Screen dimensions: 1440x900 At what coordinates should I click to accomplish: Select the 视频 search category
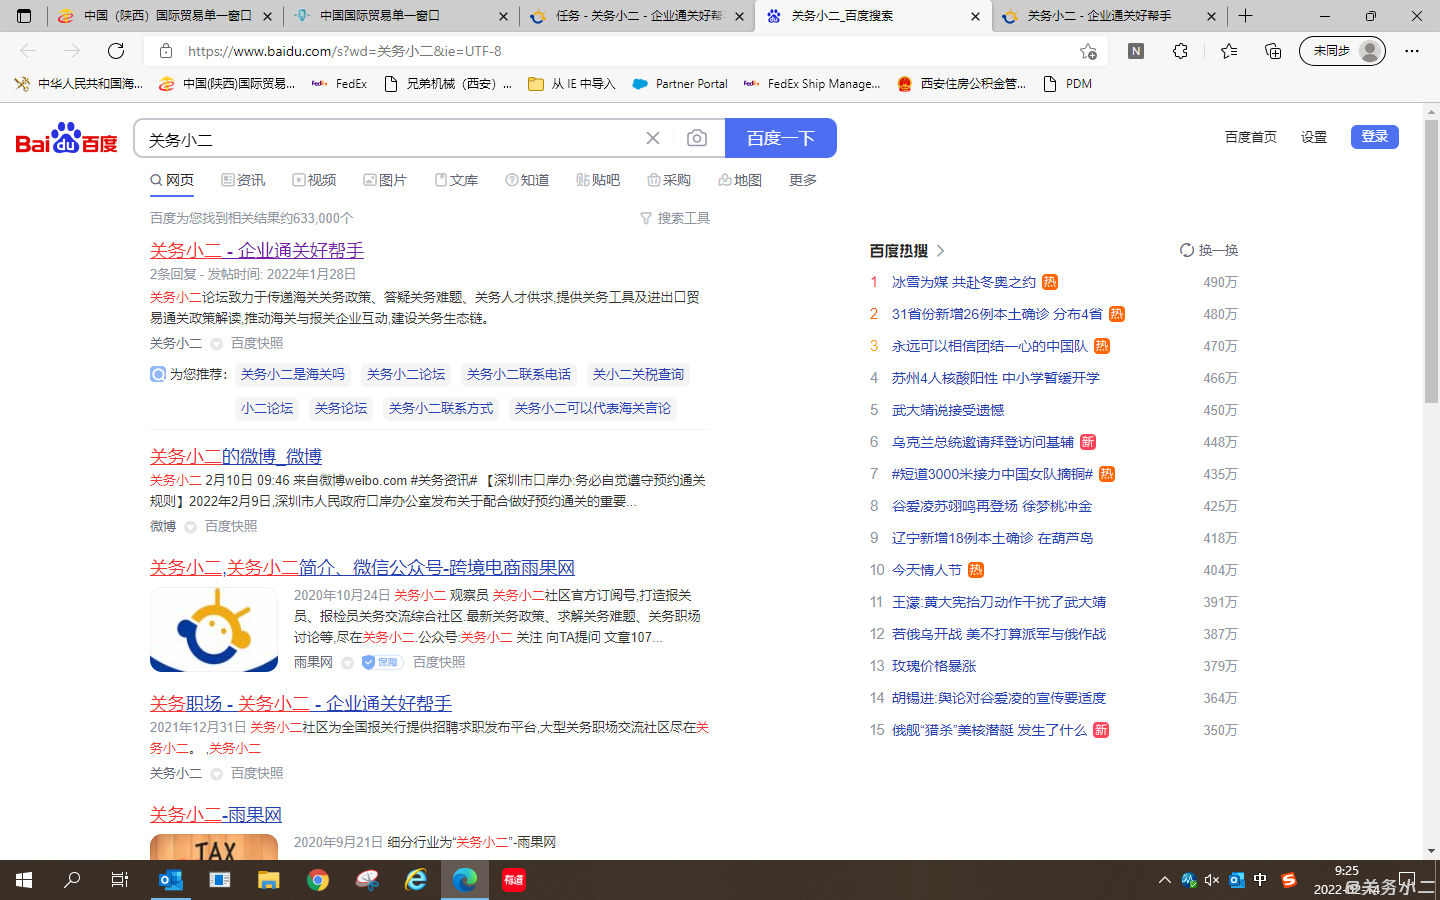coord(314,180)
